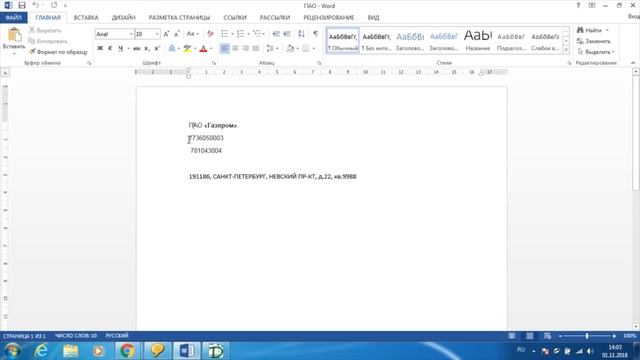Viewport: 640px width, 360px height.
Task: Switch to Read Mode view icon
Action: pyautogui.click(x=512, y=336)
